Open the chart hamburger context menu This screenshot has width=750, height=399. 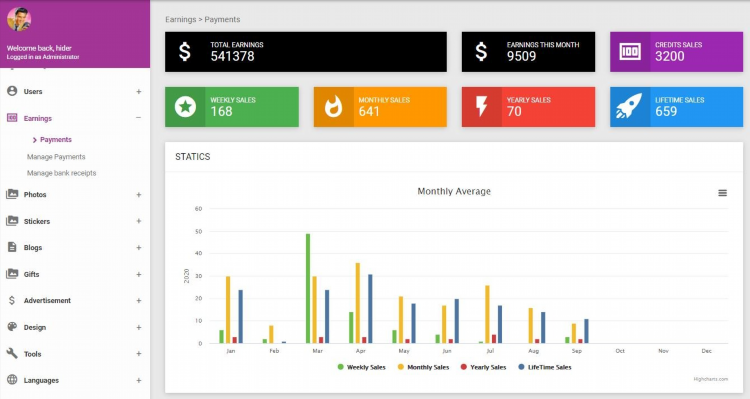tap(722, 193)
